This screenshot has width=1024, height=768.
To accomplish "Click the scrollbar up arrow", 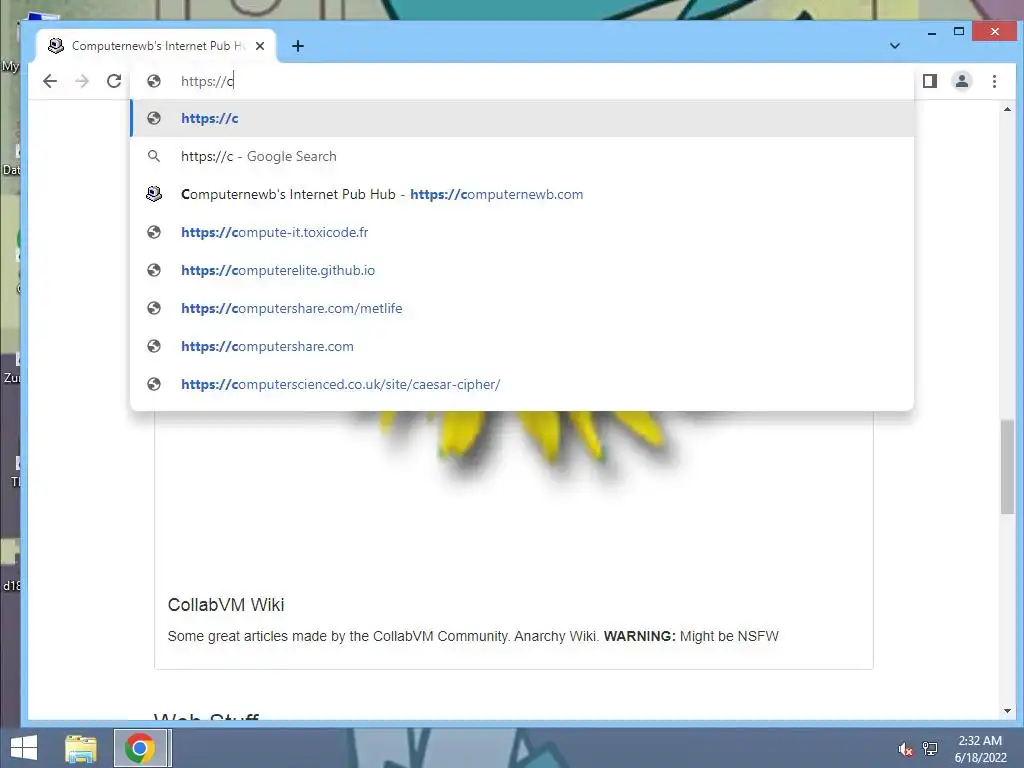I will pyautogui.click(x=1007, y=110).
